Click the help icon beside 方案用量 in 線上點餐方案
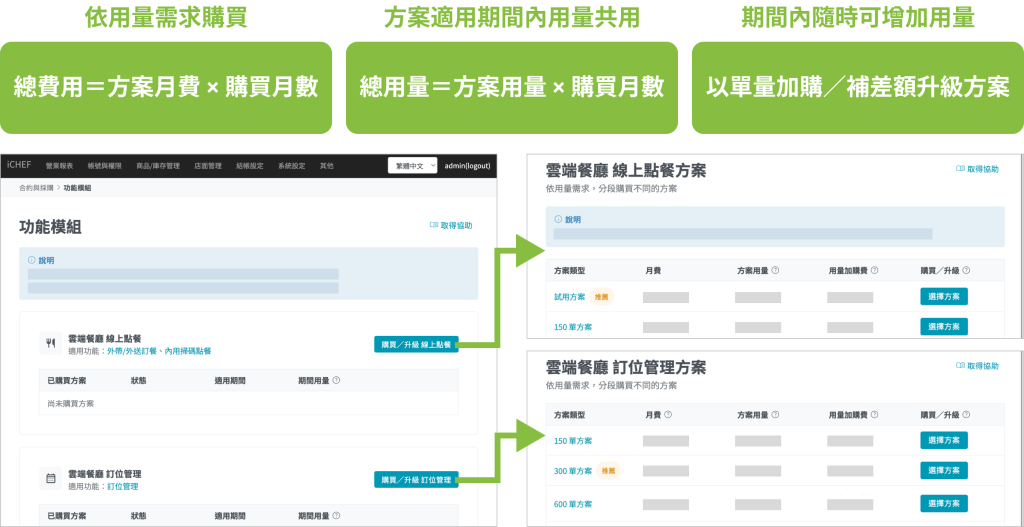The width and height of the screenshot is (1024, 527). [x=775, y=270]
